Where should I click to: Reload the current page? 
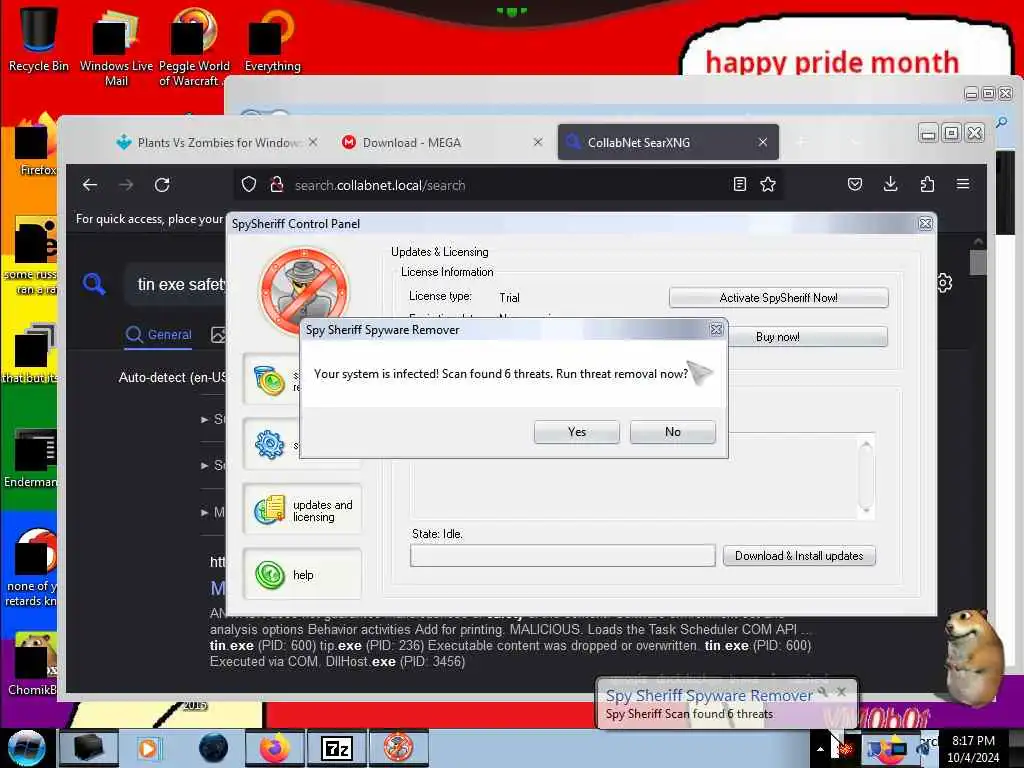click(162, 185)
